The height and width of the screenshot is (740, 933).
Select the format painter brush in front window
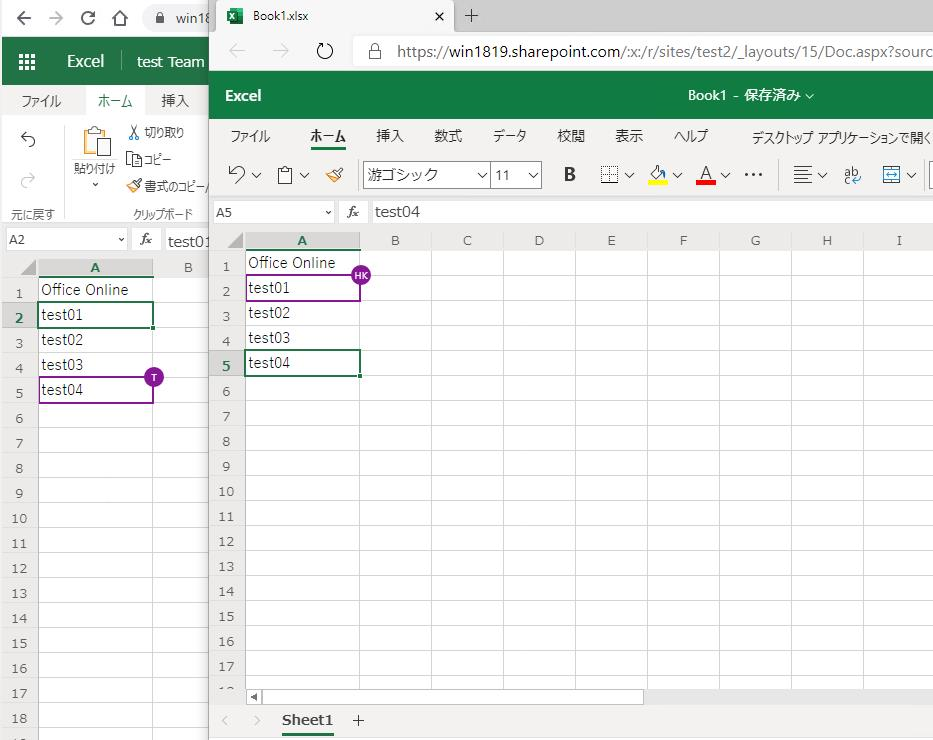[x=335, y=174]
